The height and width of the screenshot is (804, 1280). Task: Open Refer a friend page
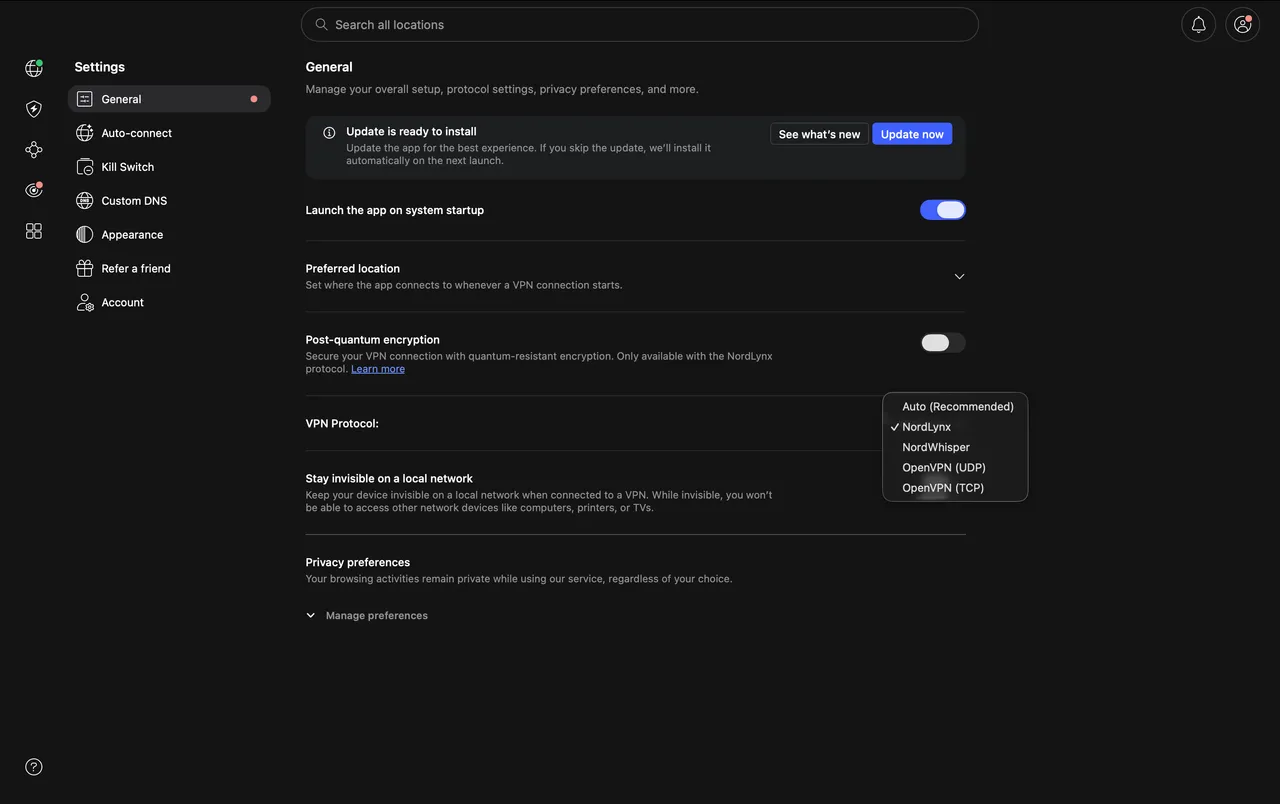(x=169, y=268)
